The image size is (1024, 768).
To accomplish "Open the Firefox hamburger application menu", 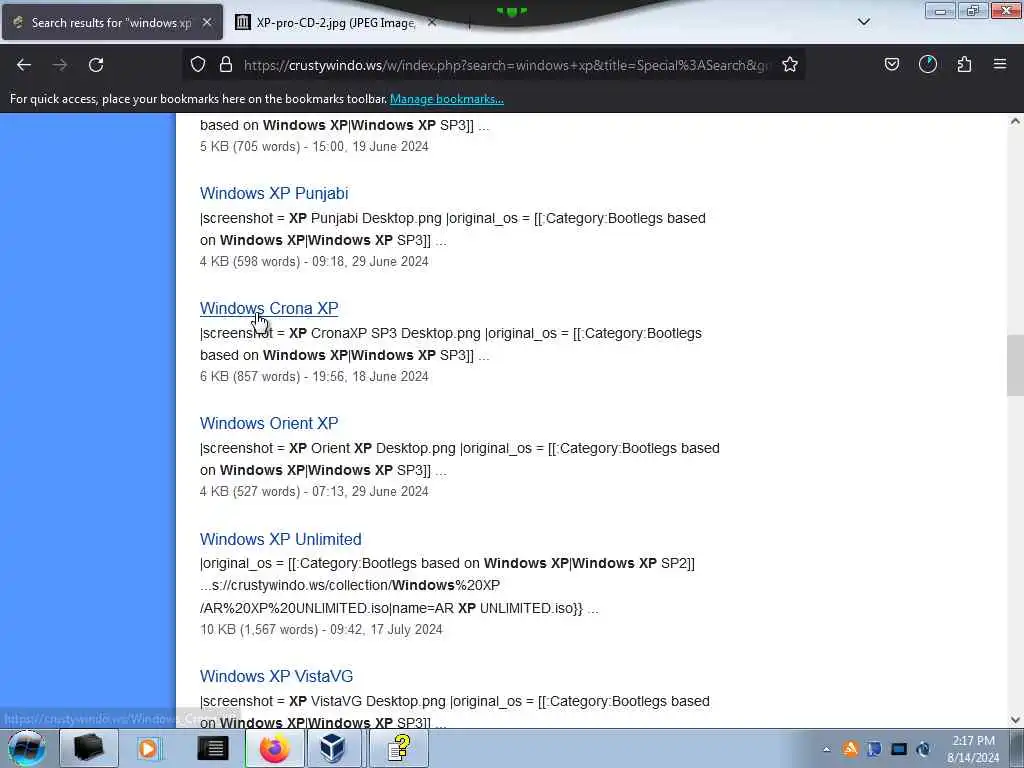I will click(1000, 64).
